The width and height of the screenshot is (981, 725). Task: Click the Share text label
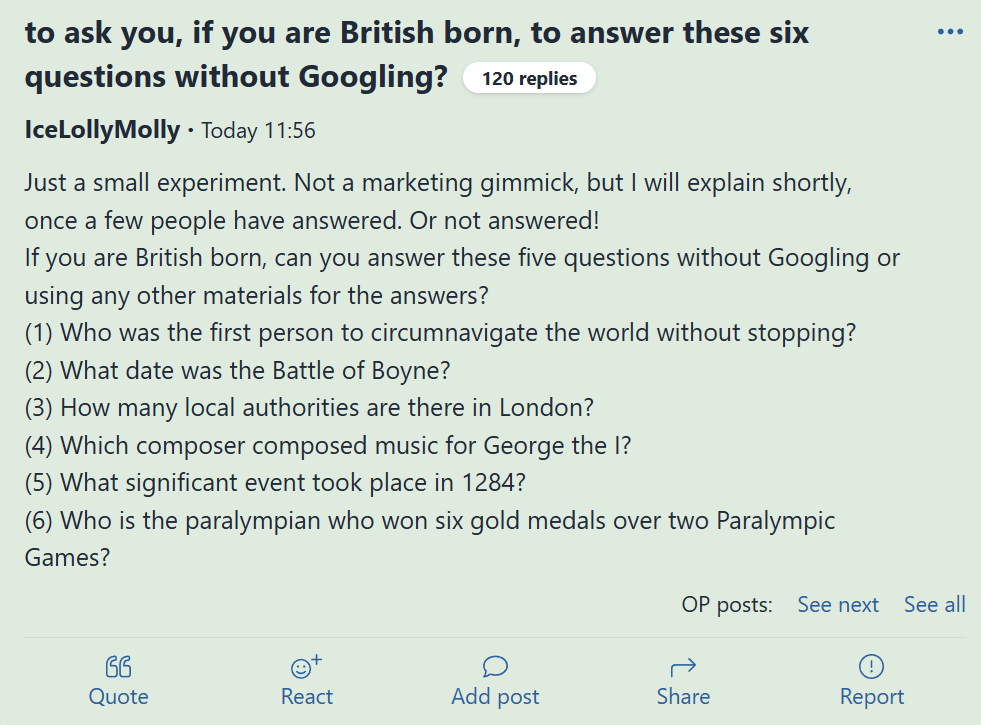pyautogui.click(x=683, y=696)
